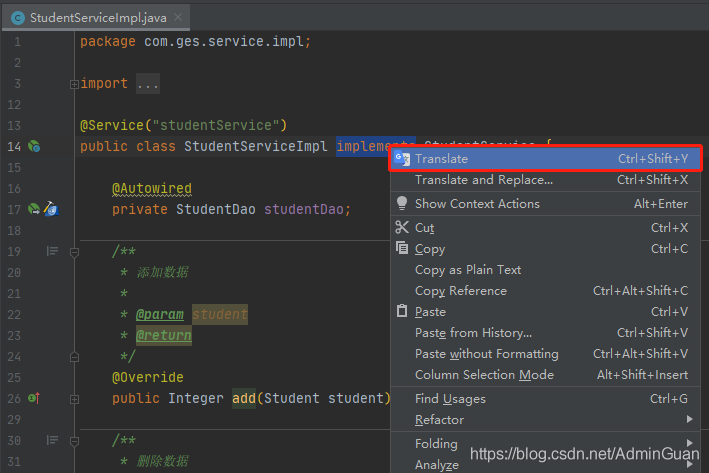
Task: Click the autowired bean gutter icon on line 17
Action: (34, 209)
